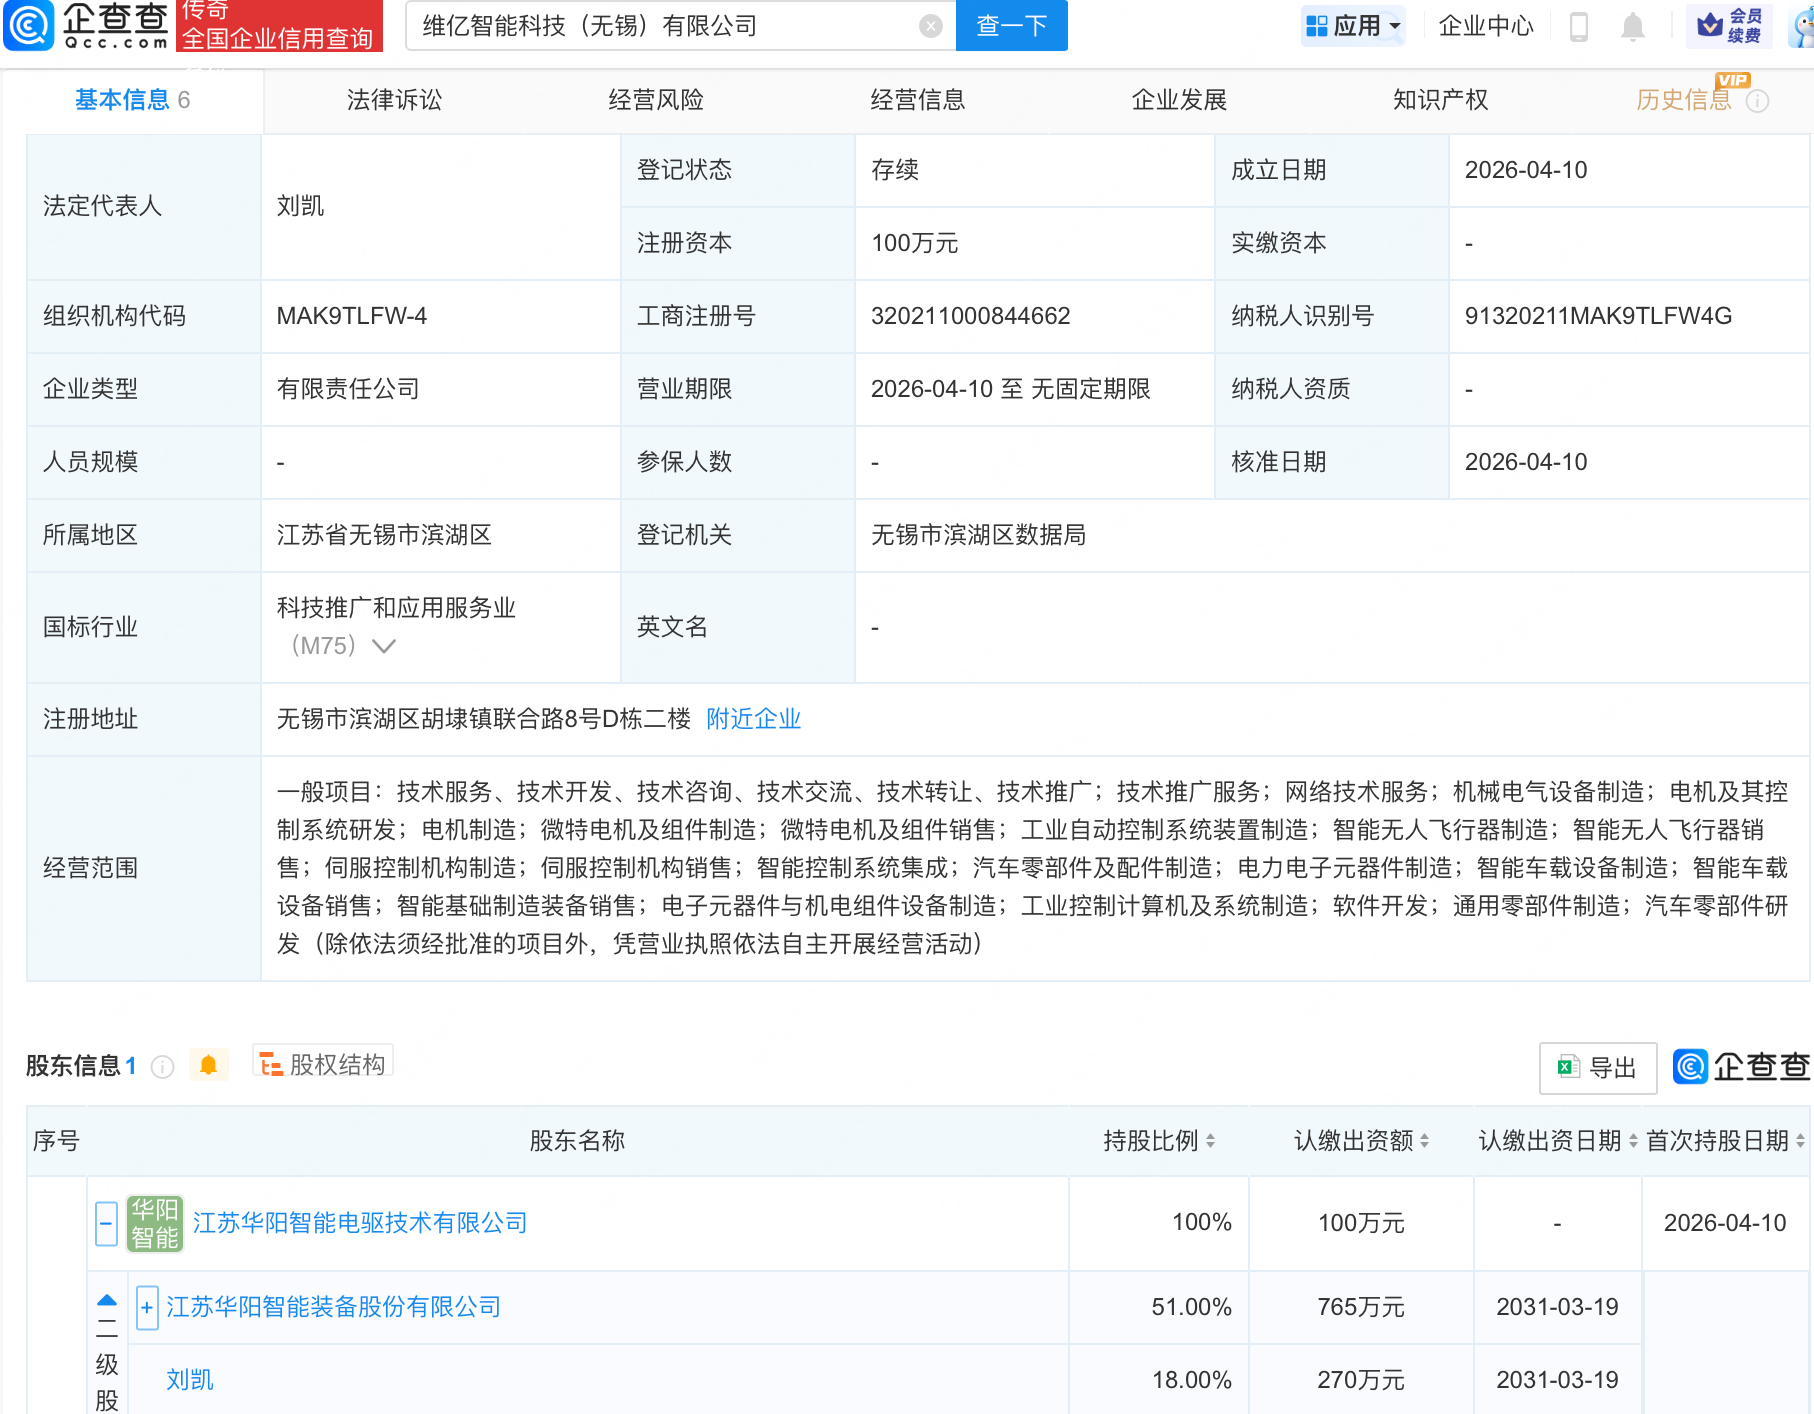Image resolution: width=1814 pixels, height=1414 pixels.
Task: Collapse 江苏华阳智能电驱技术有限公司 row with minus box
Action: click(x=106, y=1223)
